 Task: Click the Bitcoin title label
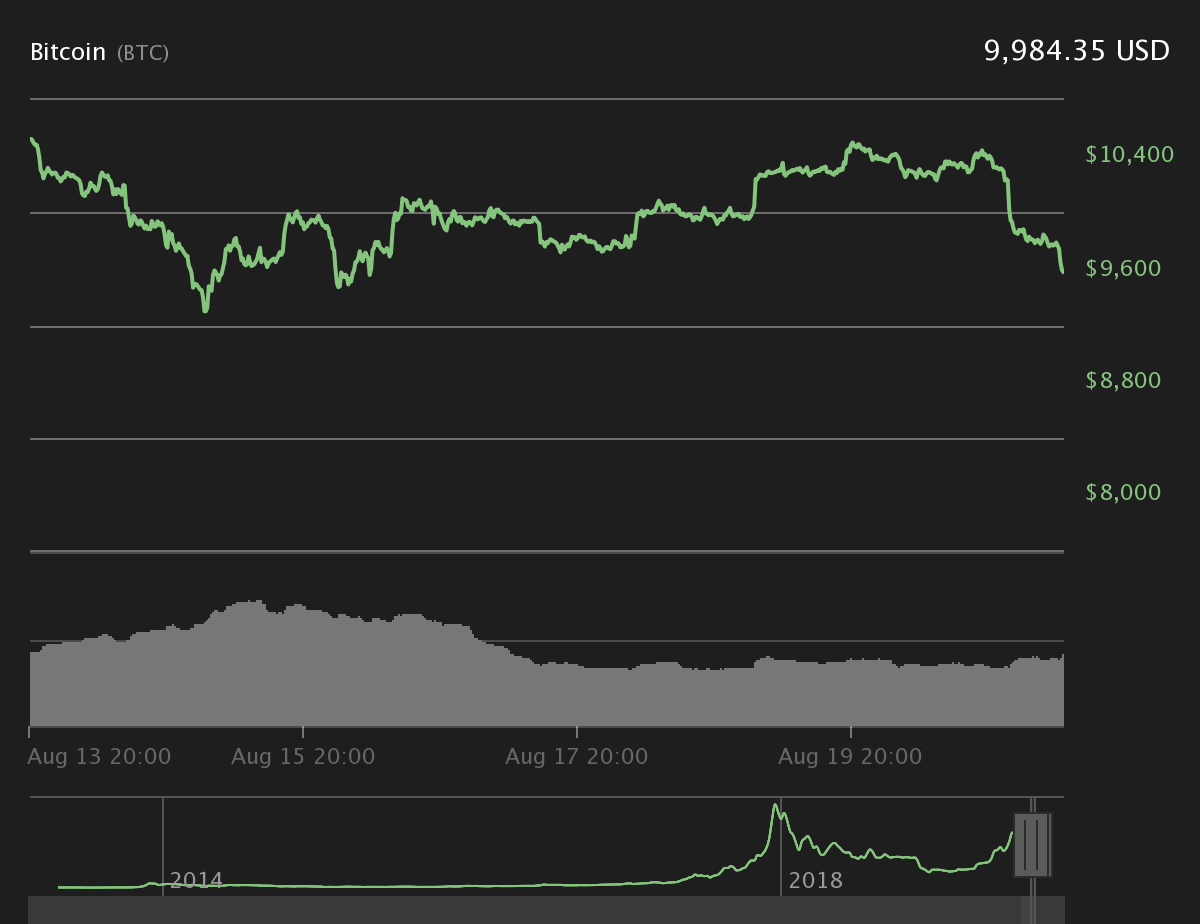67,52
